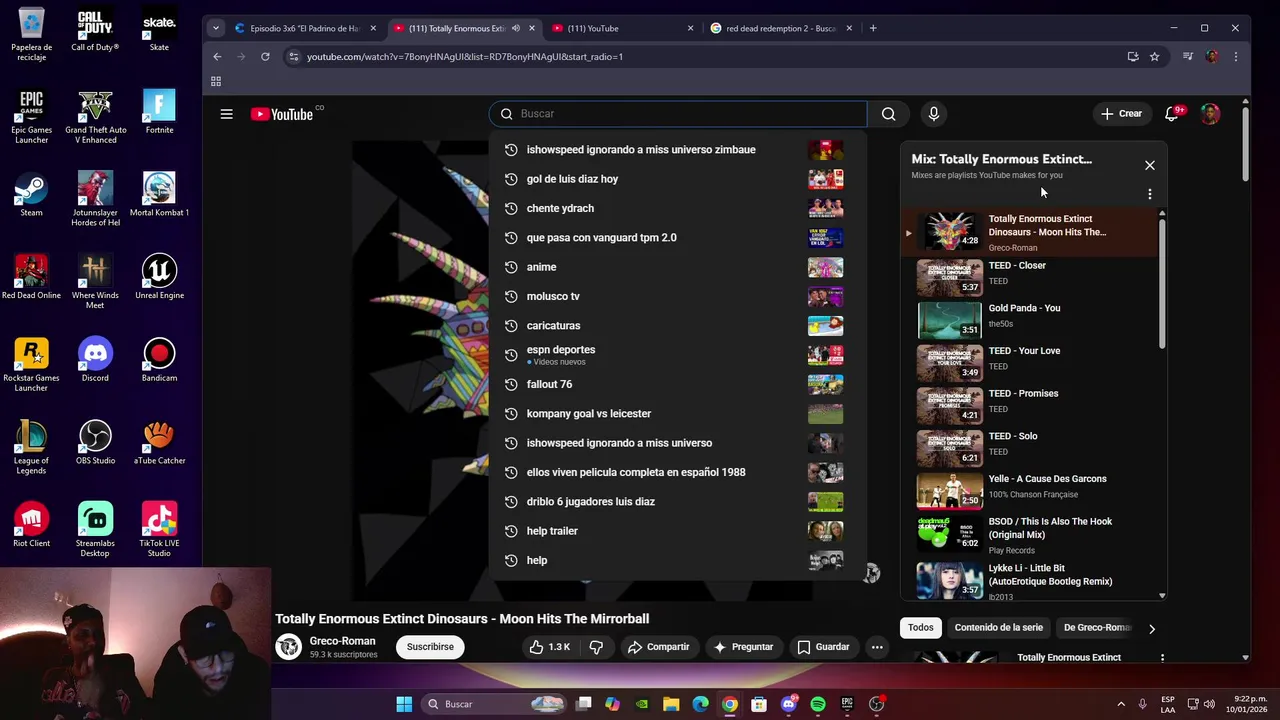Click the Windows Start button
This screenshot has height=720, width=1280.
pos(404,704)
